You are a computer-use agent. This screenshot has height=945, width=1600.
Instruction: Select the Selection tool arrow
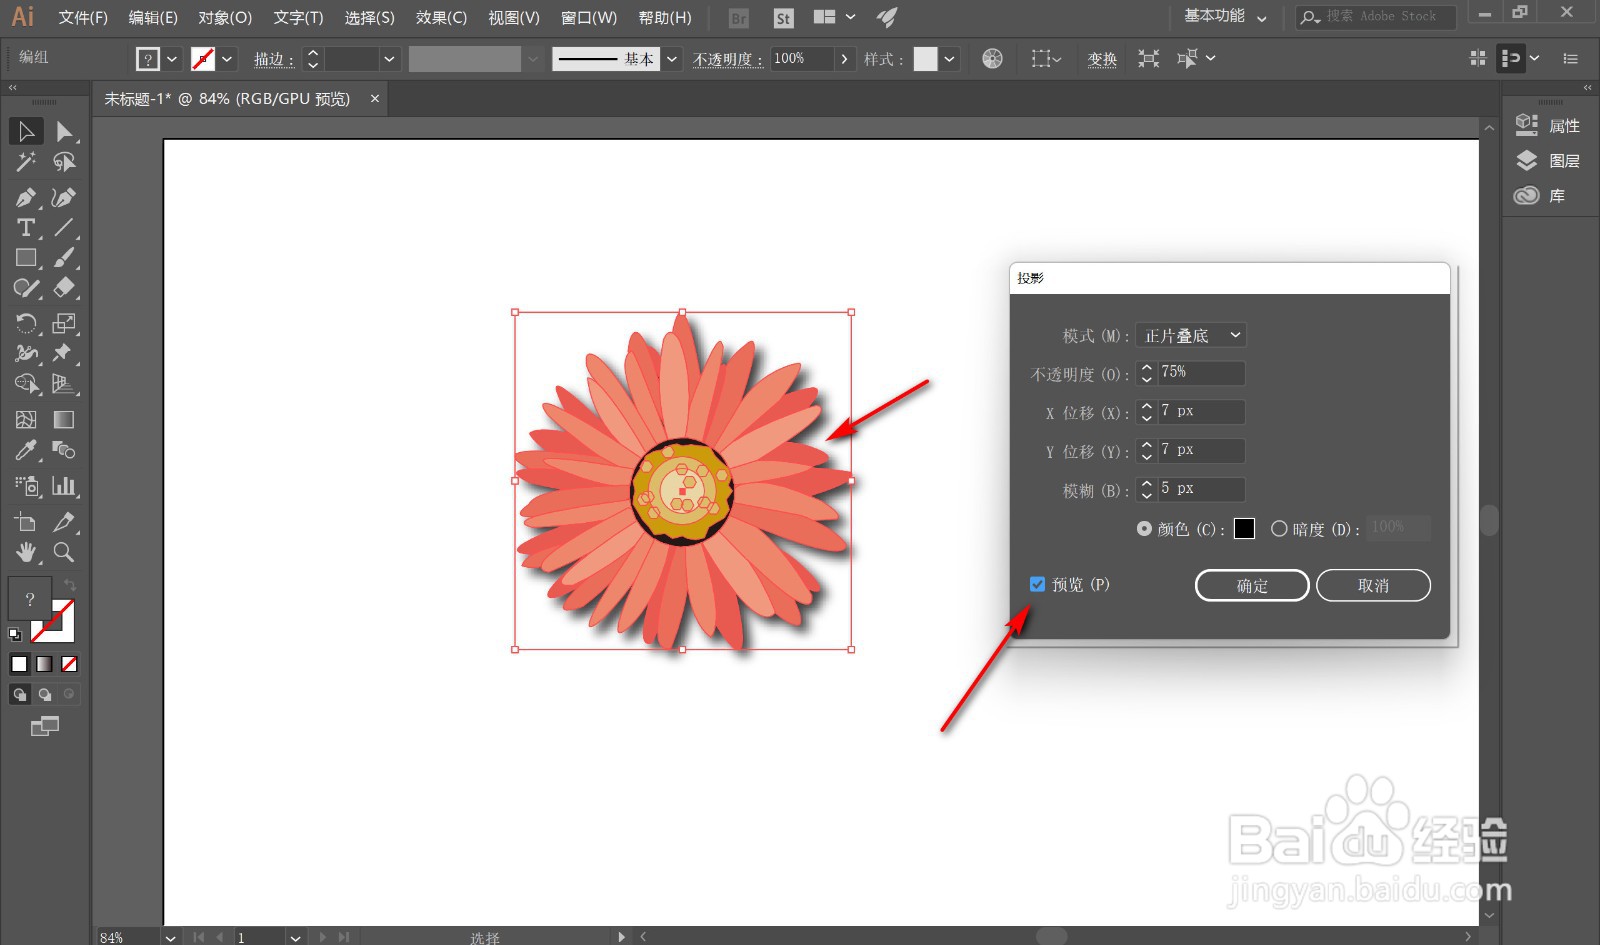coord(26,131)
